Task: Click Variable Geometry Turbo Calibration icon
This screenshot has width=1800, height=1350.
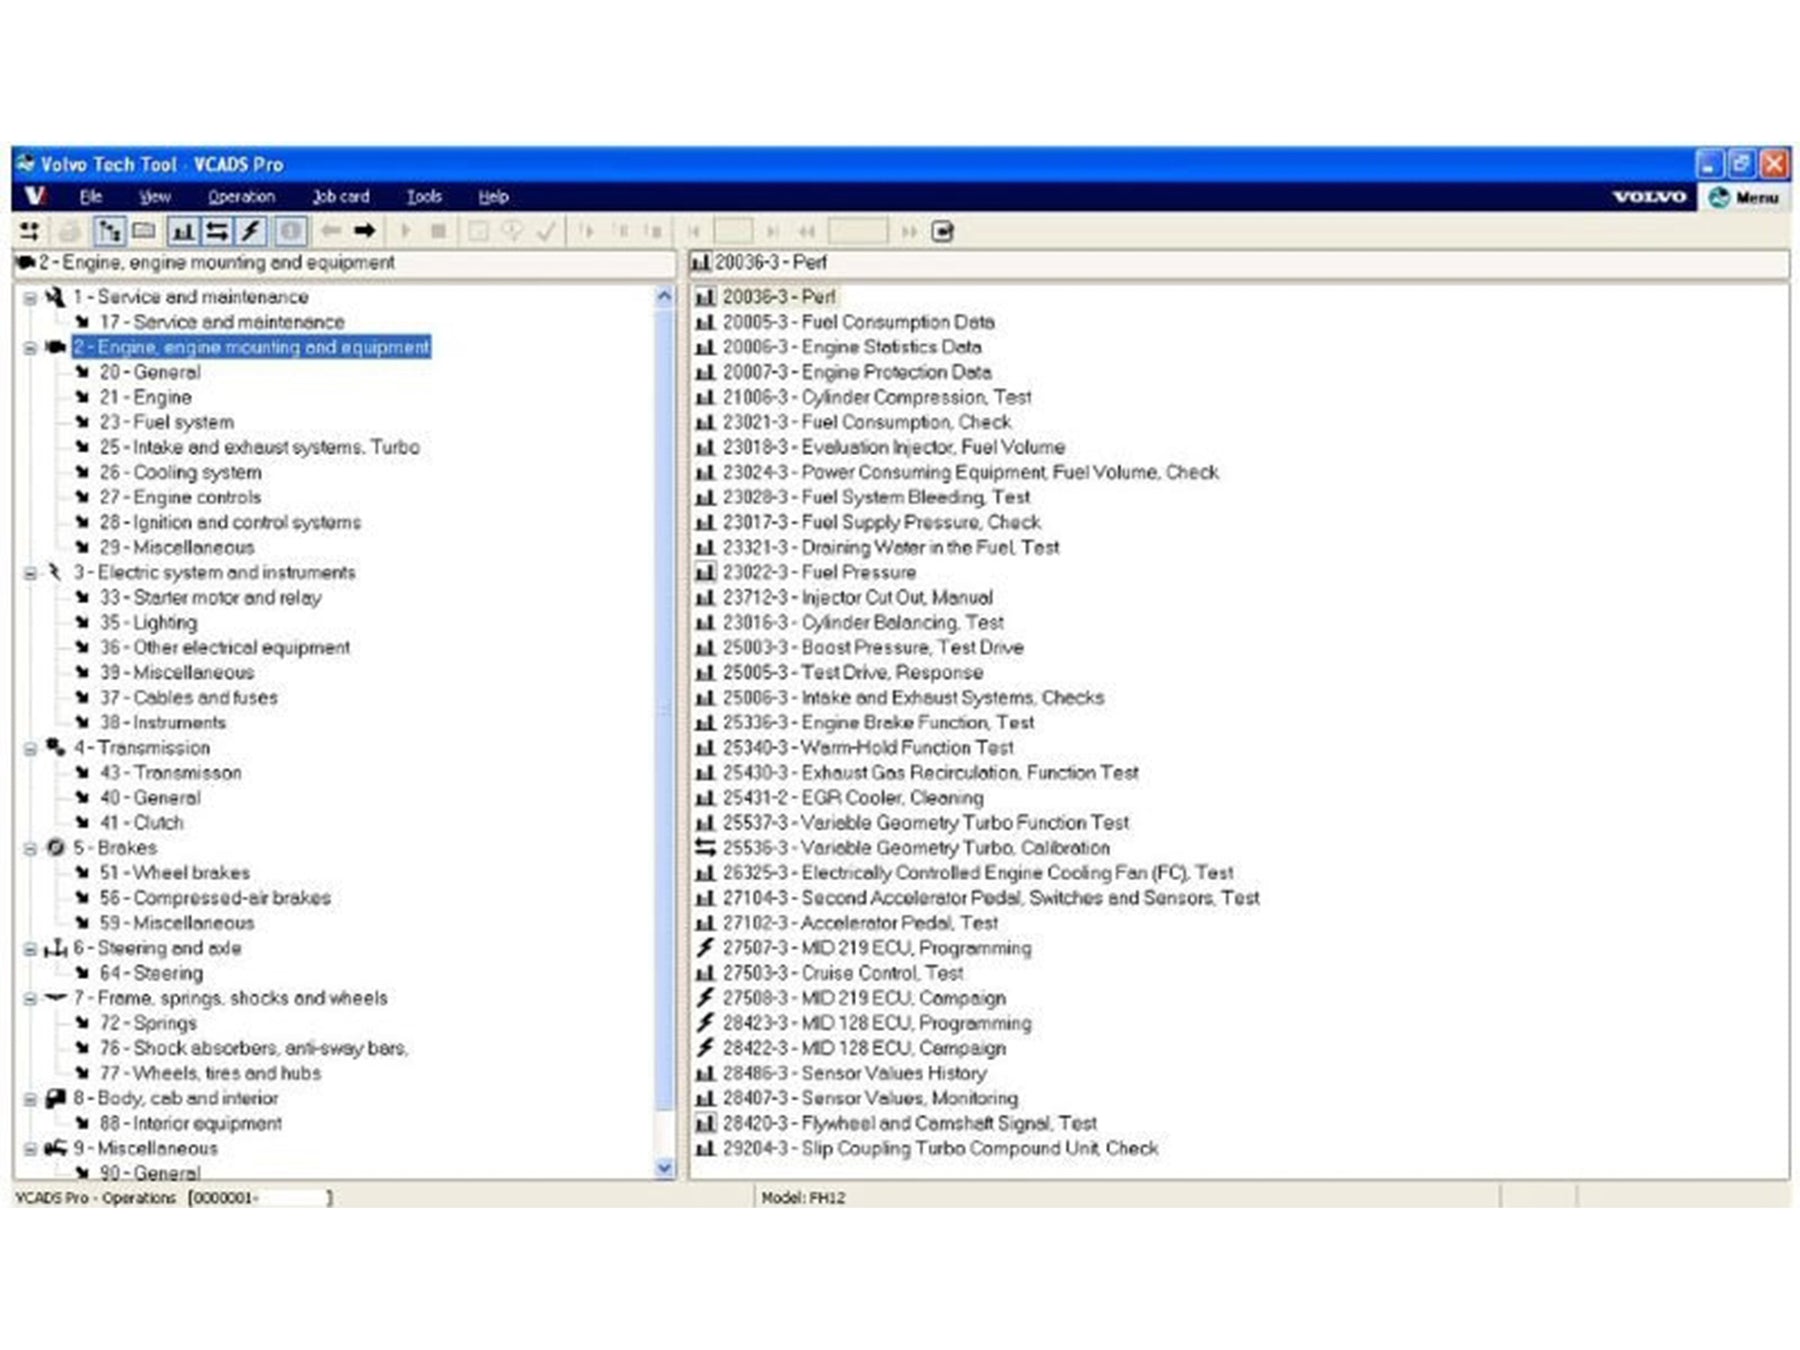Action: click(705, 848)
